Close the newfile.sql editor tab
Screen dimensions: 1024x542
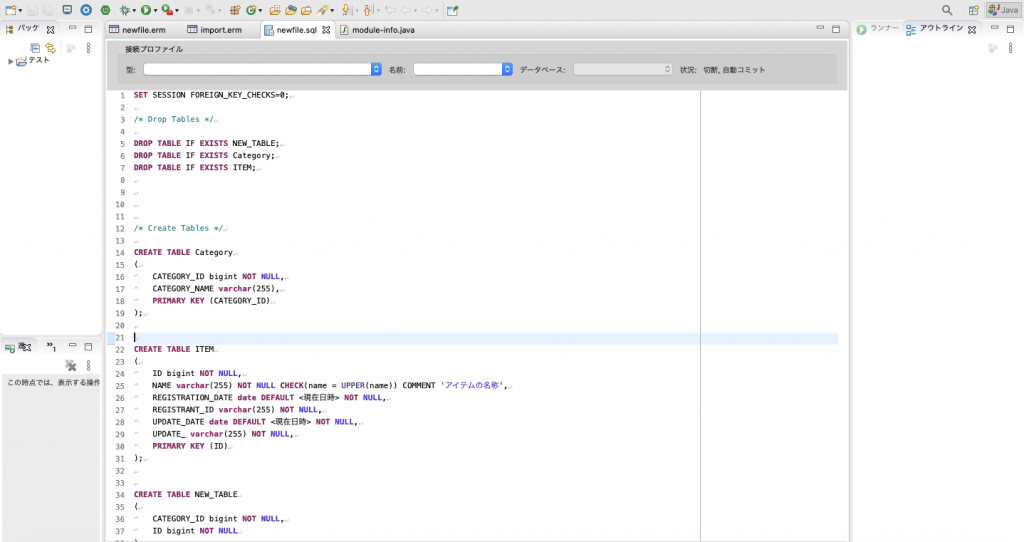click(326, 30)
